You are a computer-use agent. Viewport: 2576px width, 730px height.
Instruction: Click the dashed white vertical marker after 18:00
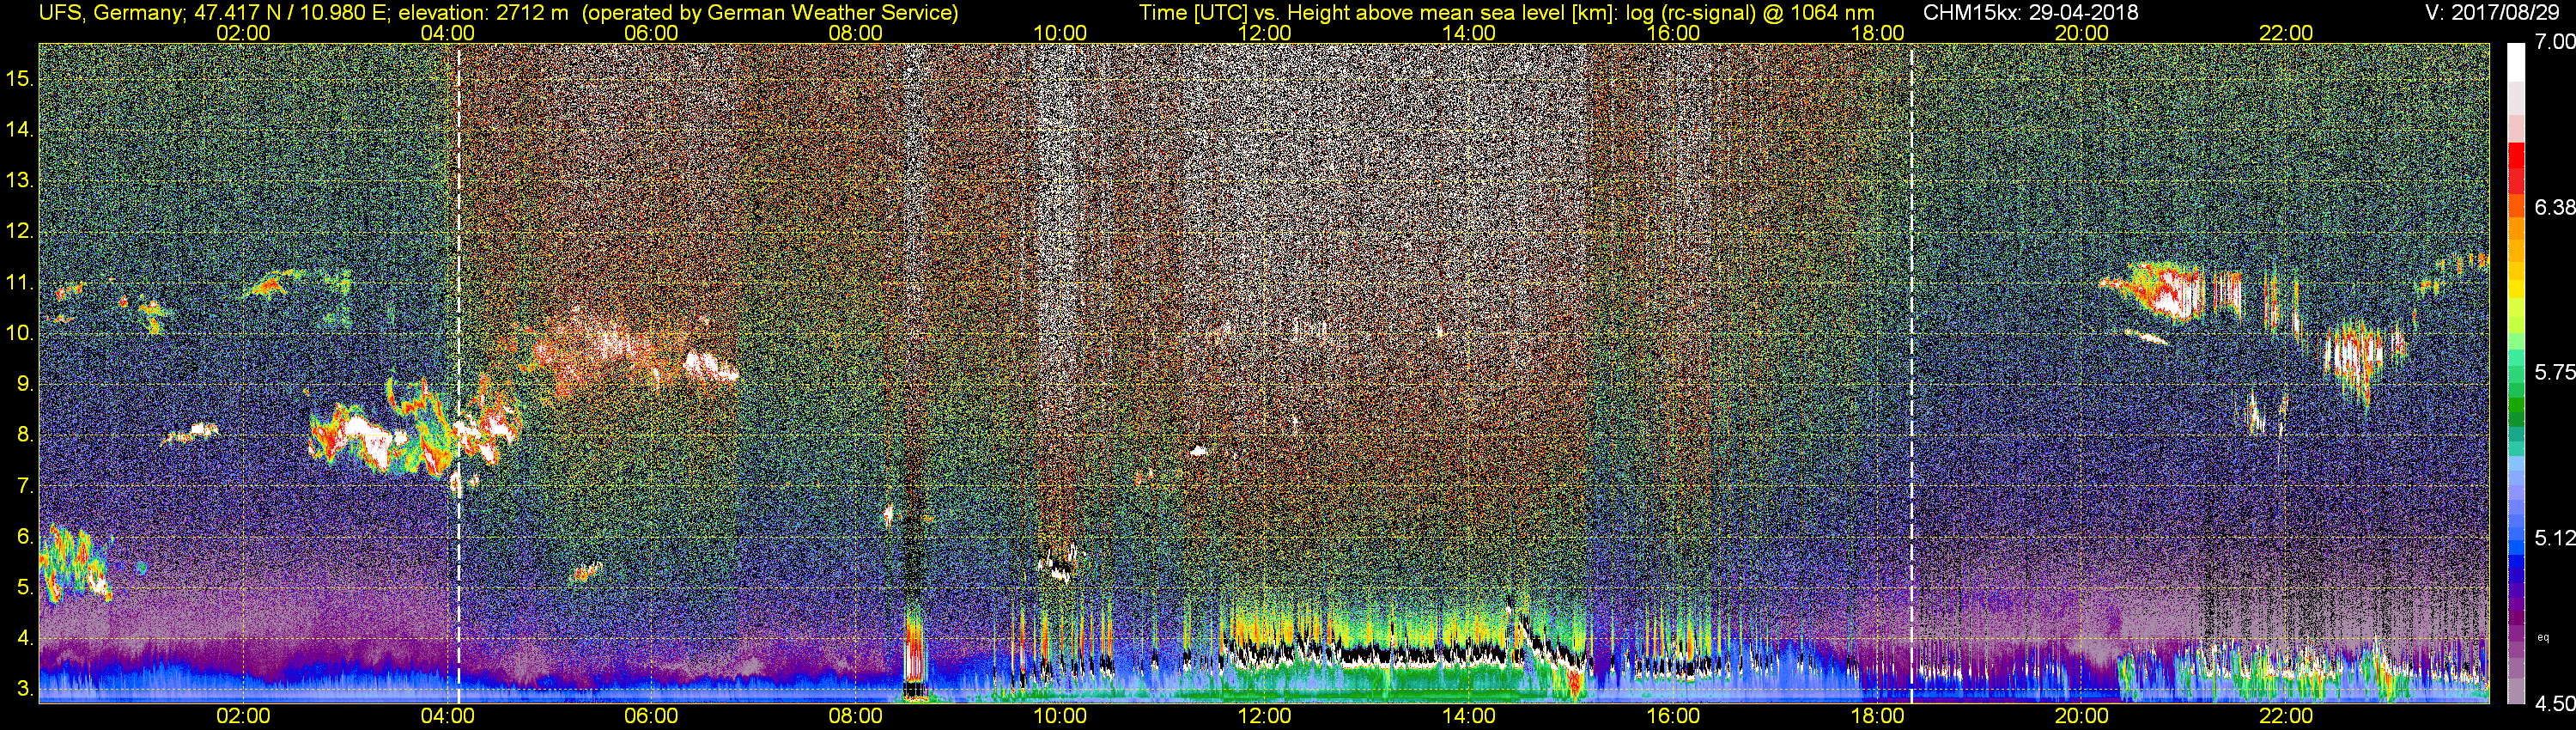[1912, 375]
